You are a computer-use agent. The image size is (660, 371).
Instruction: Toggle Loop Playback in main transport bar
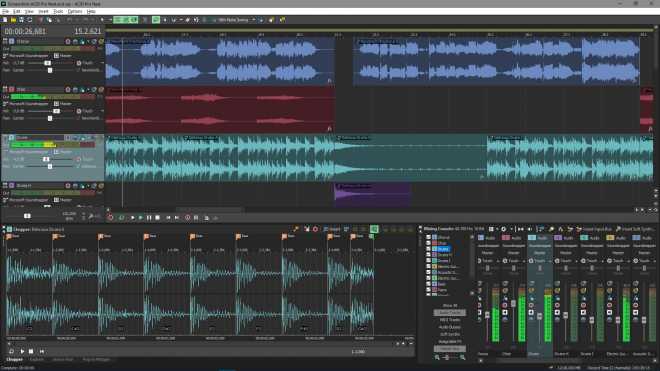tap(122, 218)
